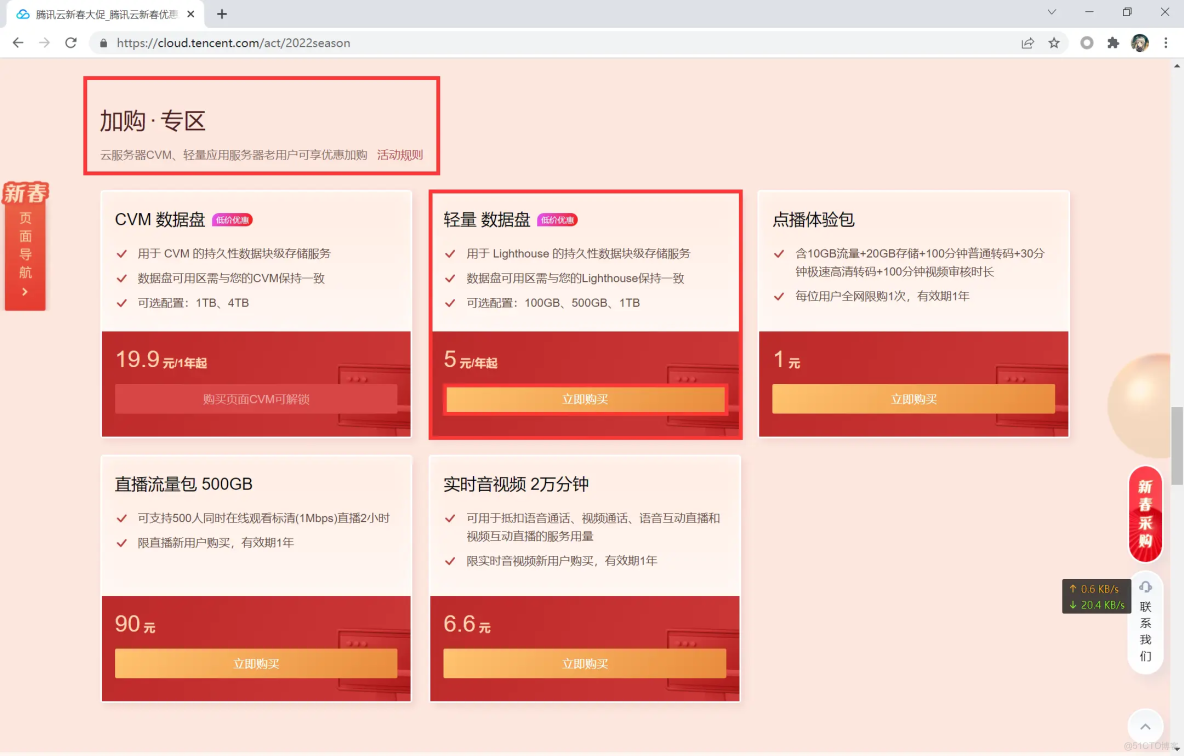
Task: Click the user profile avatar in toolbar
Action: 1140,43
